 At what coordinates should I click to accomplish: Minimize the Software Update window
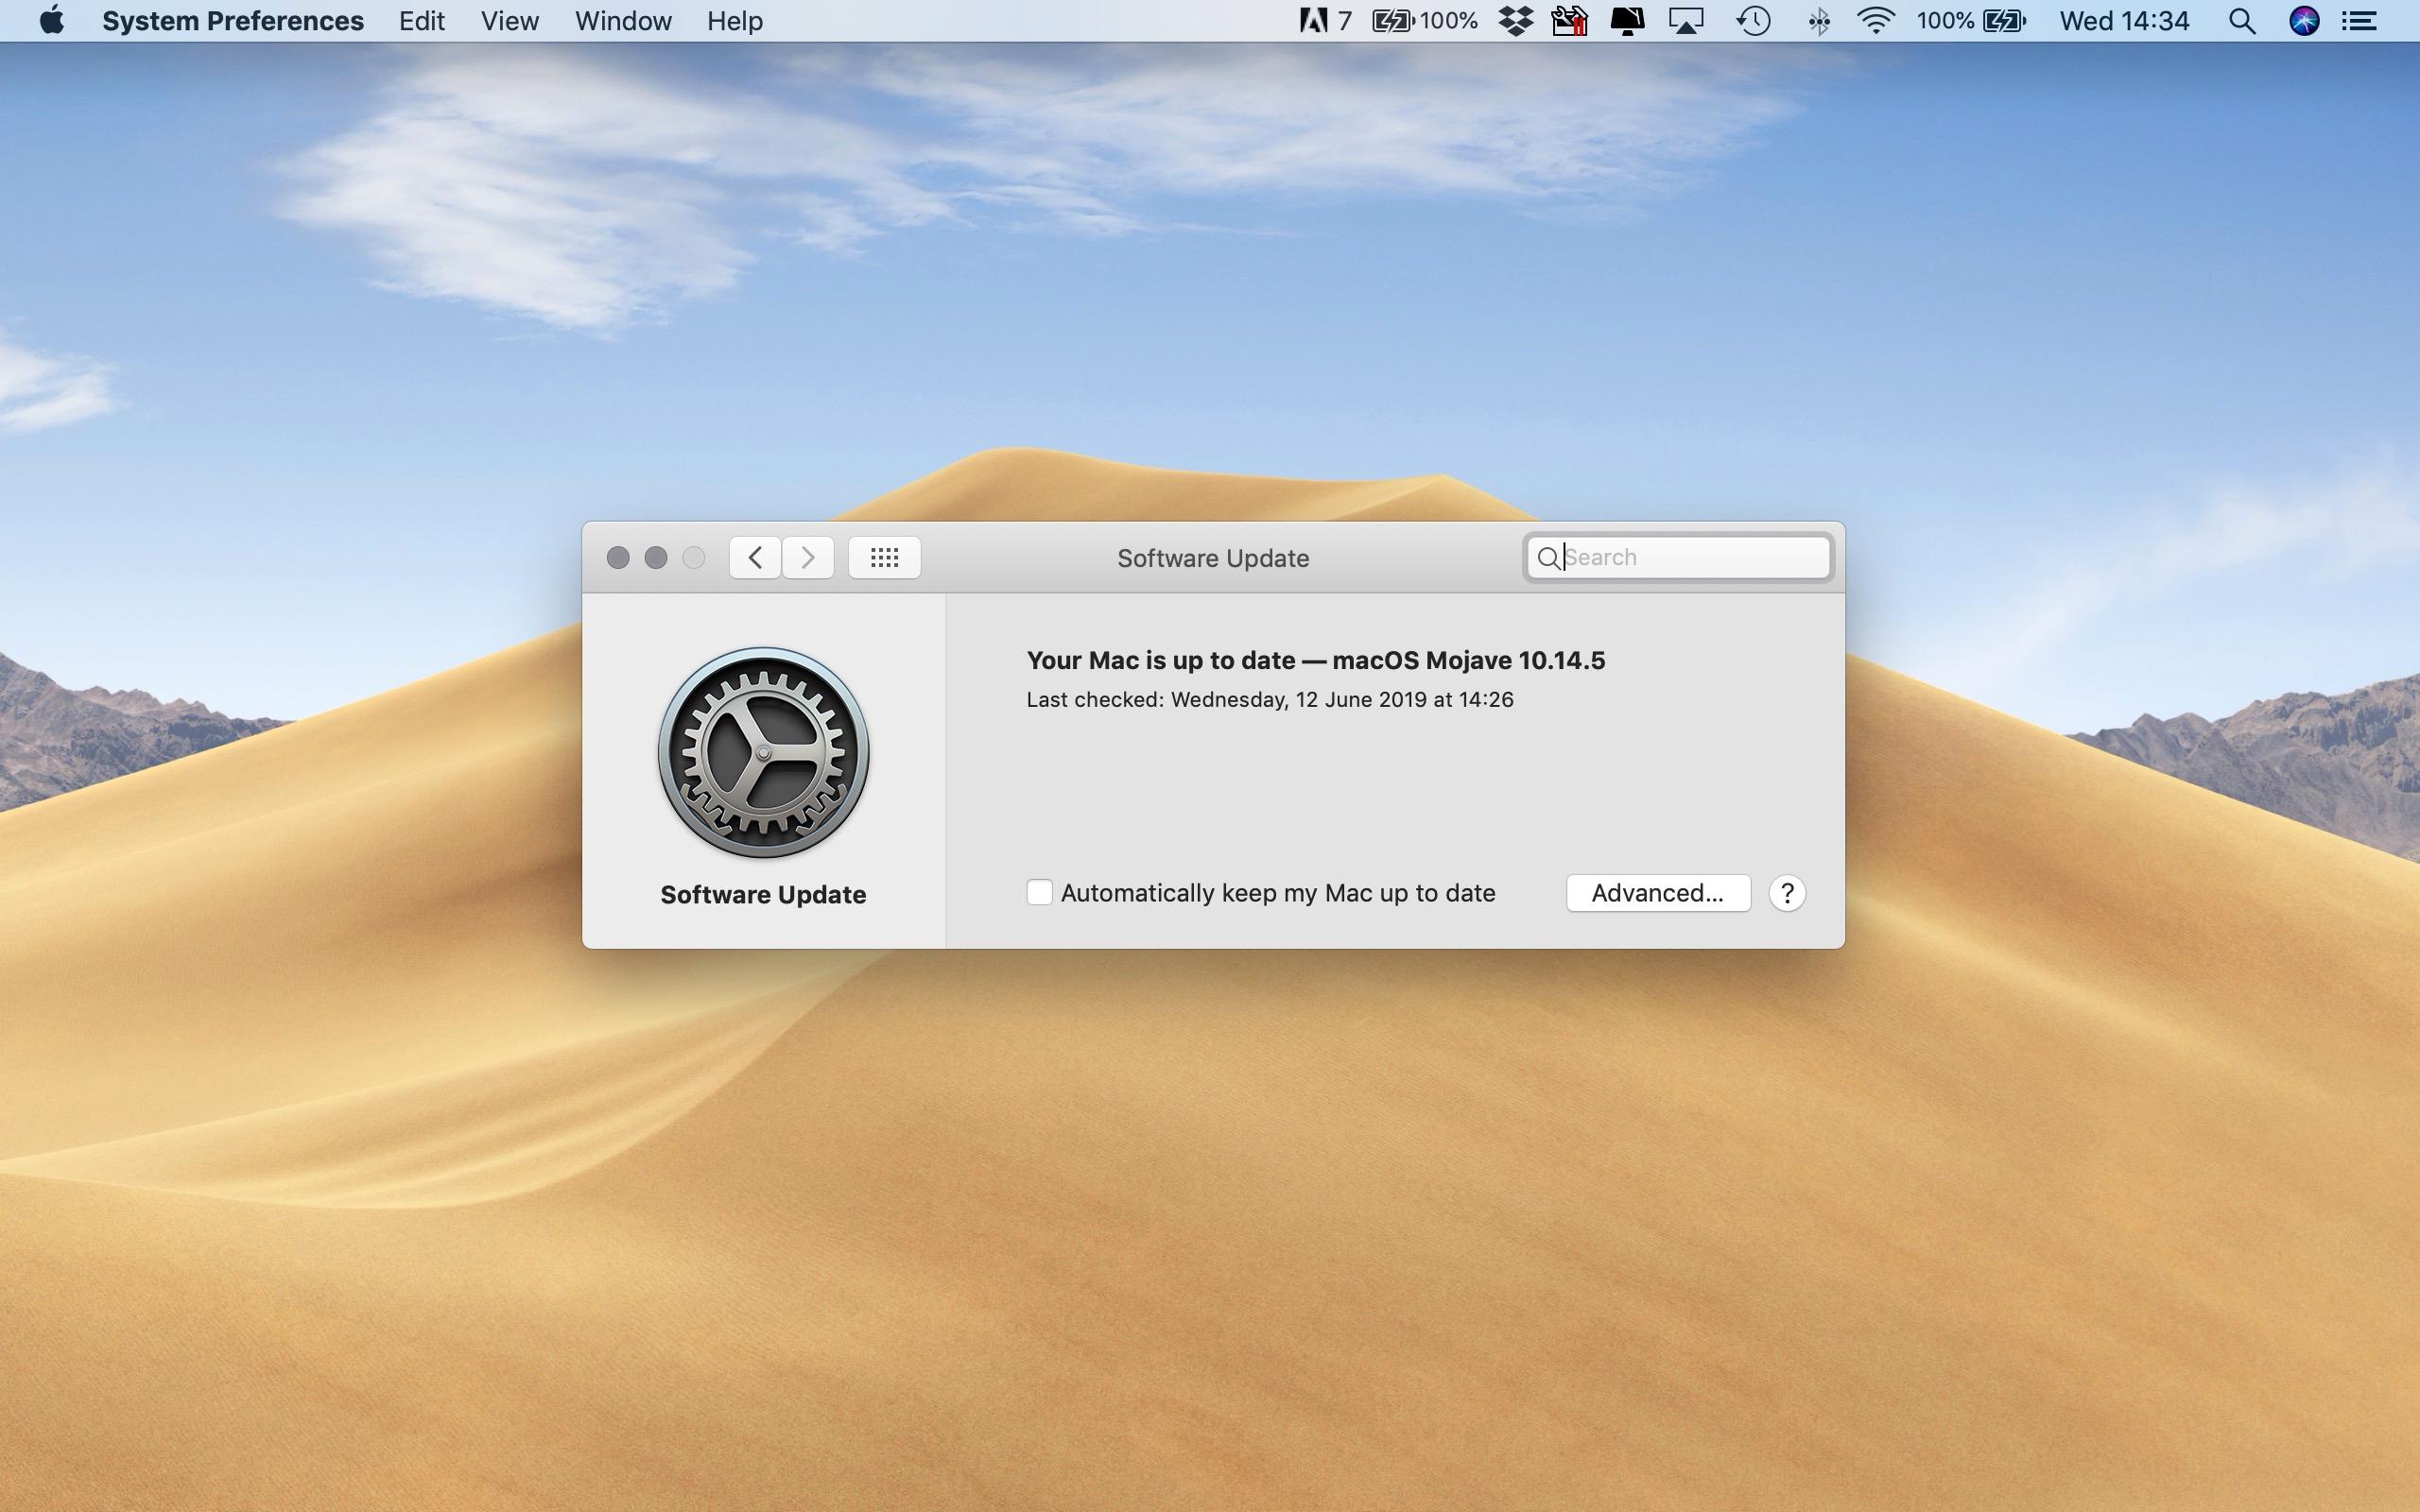coord(656,557)
